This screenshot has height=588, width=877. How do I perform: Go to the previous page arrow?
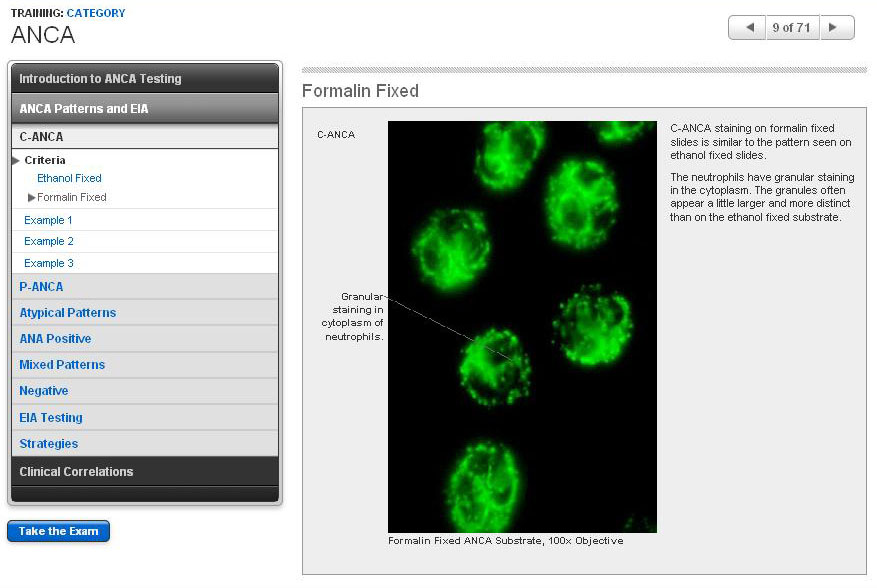click(746, 28)
